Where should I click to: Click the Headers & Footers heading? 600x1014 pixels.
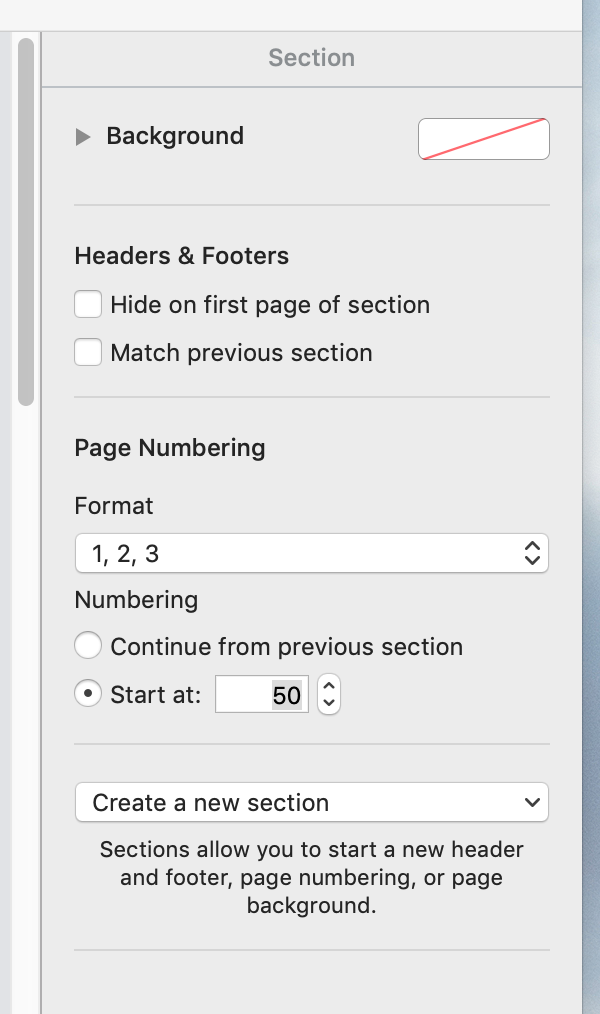(x=181, y=256)
